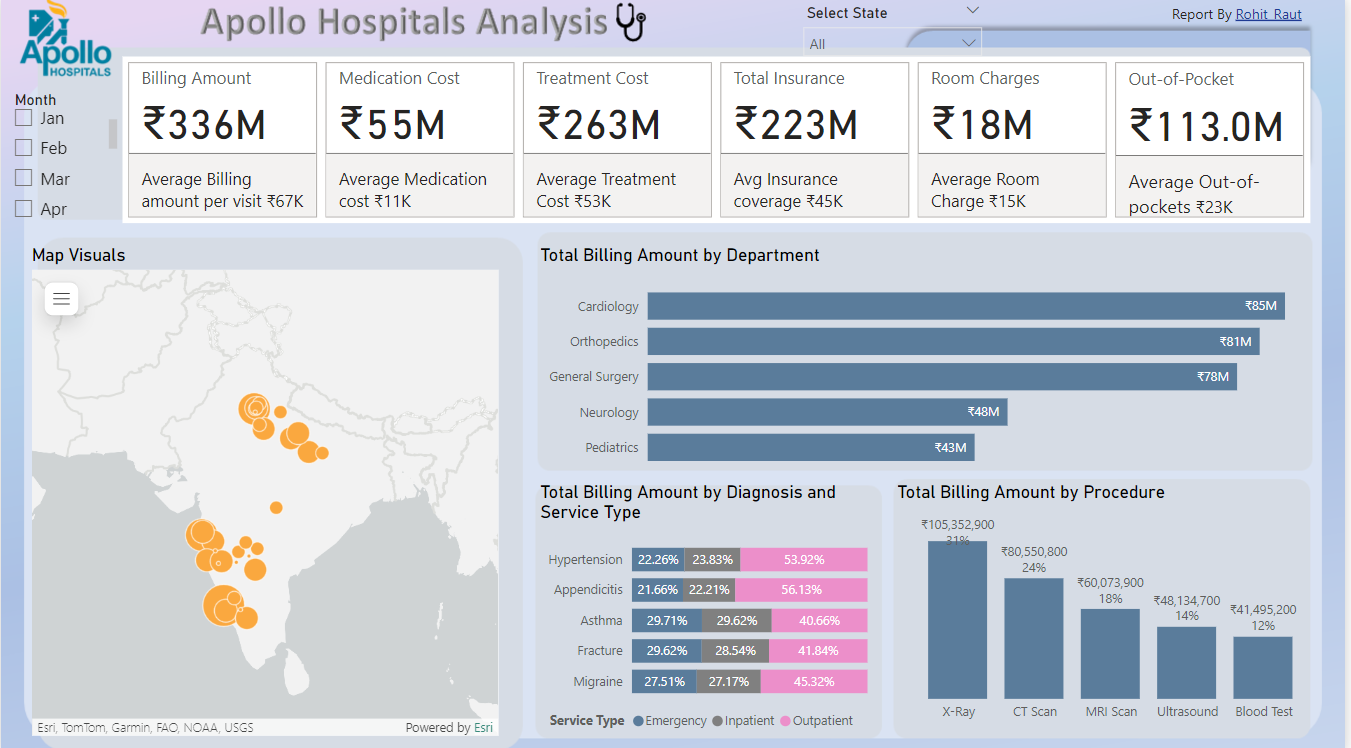
Task: Select the Cardiology bar in department chart
Action: pyautogui.click(x=965, y=306)
